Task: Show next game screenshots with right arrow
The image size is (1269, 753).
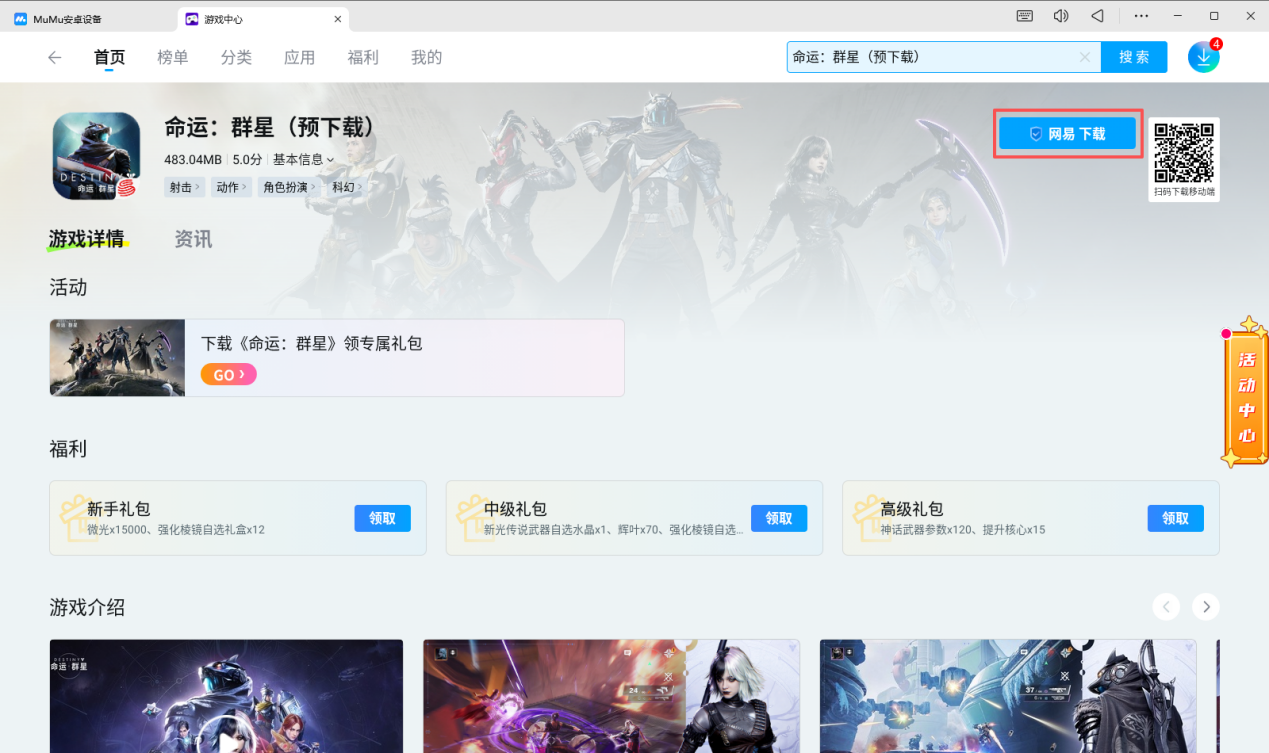Action: (x=1206, y=606)
